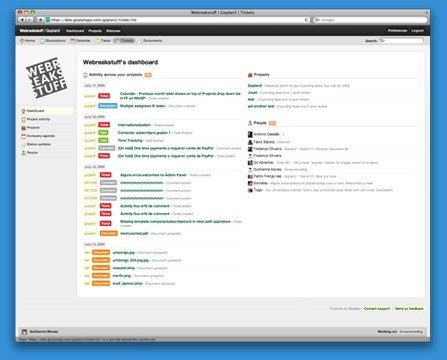Click the Tasks icon in the toolbar

[98, 41]
